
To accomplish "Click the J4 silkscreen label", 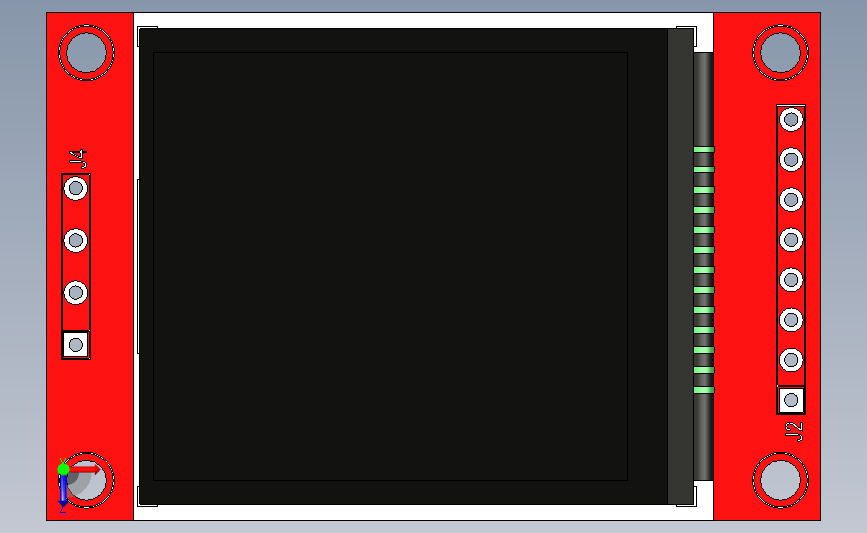I will (x=77, y=159).
